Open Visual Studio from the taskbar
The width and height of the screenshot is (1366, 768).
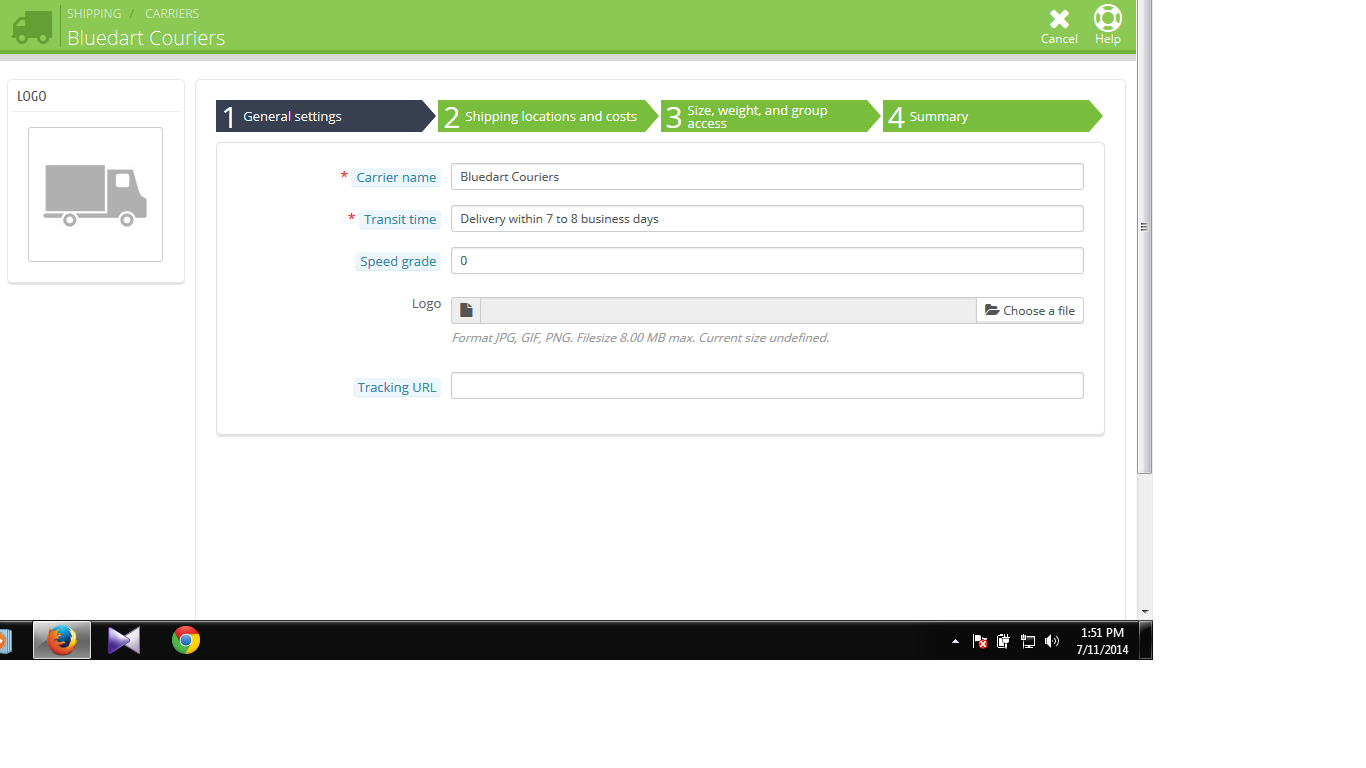(124, 640)
